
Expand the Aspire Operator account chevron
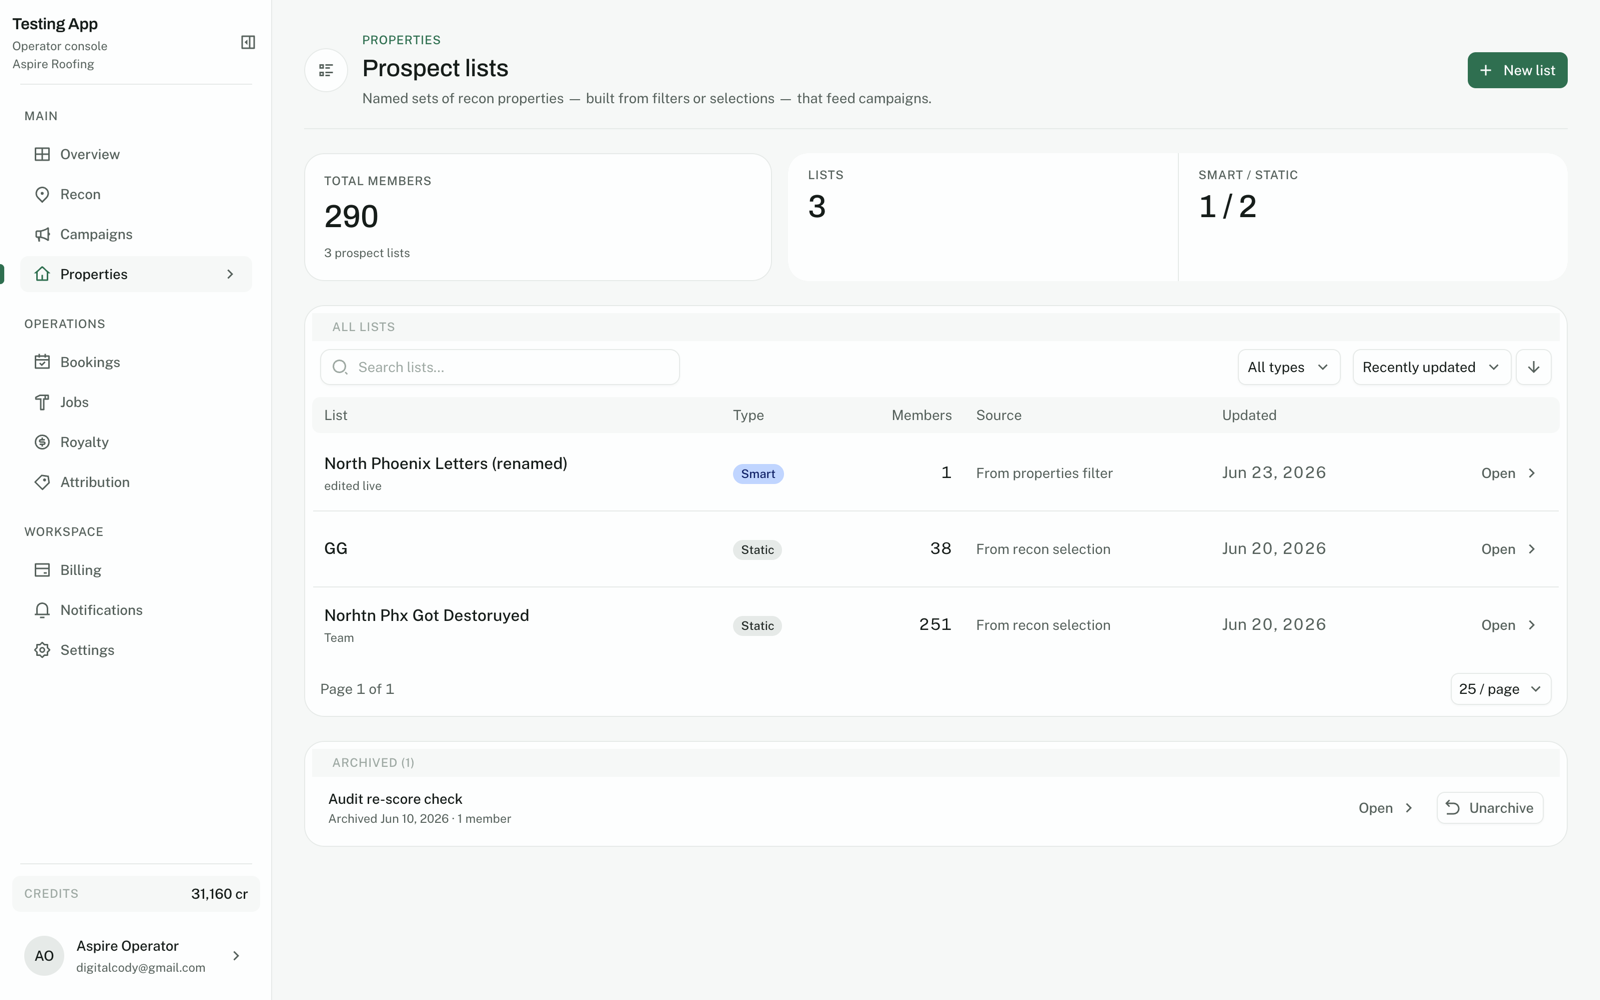tap(236, 956)
